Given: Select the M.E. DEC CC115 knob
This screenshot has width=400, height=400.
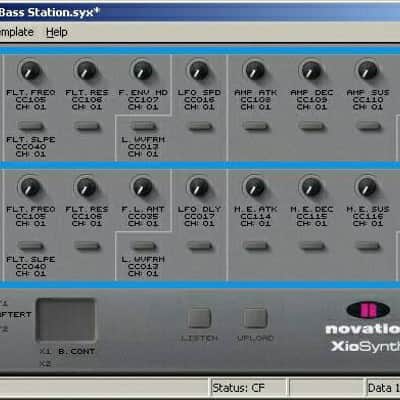Looking at the screenshot, I should 311,187.
